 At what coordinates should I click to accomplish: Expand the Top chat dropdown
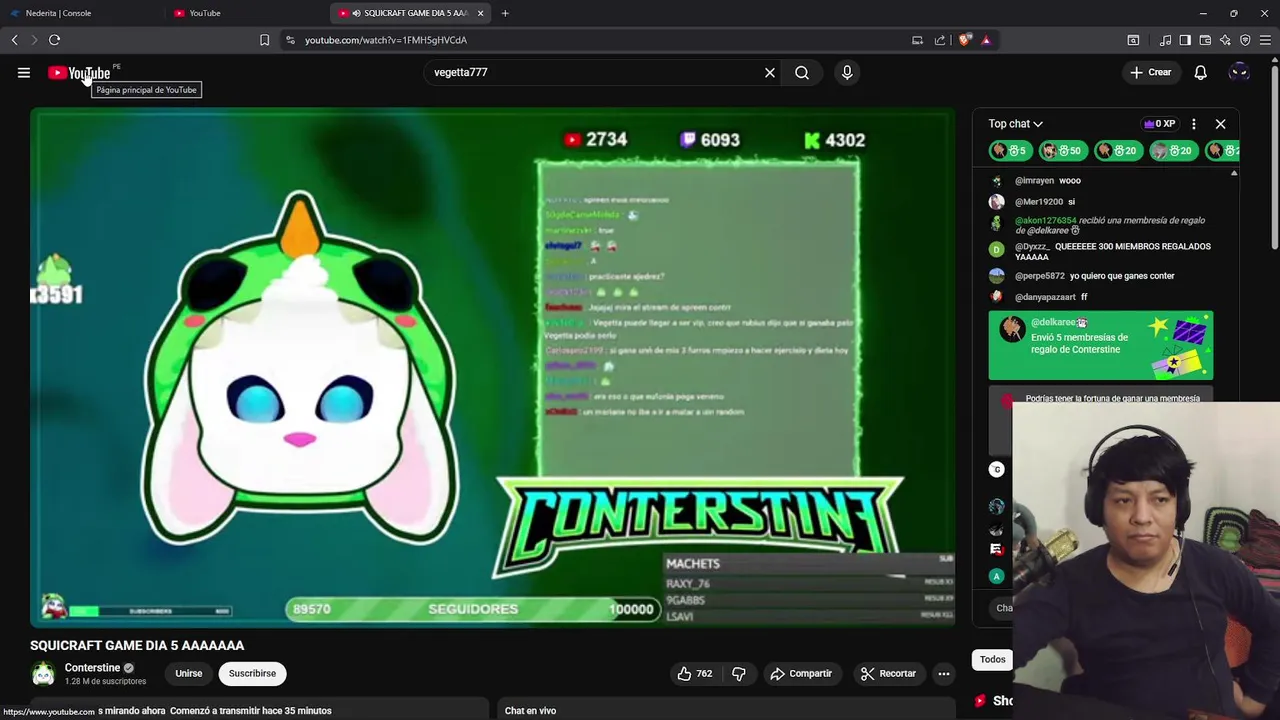pos(1016,124)
